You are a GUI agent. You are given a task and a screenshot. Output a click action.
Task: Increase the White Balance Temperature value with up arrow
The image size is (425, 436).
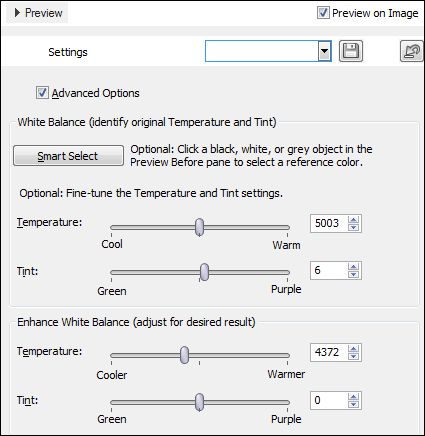[353, 220]
